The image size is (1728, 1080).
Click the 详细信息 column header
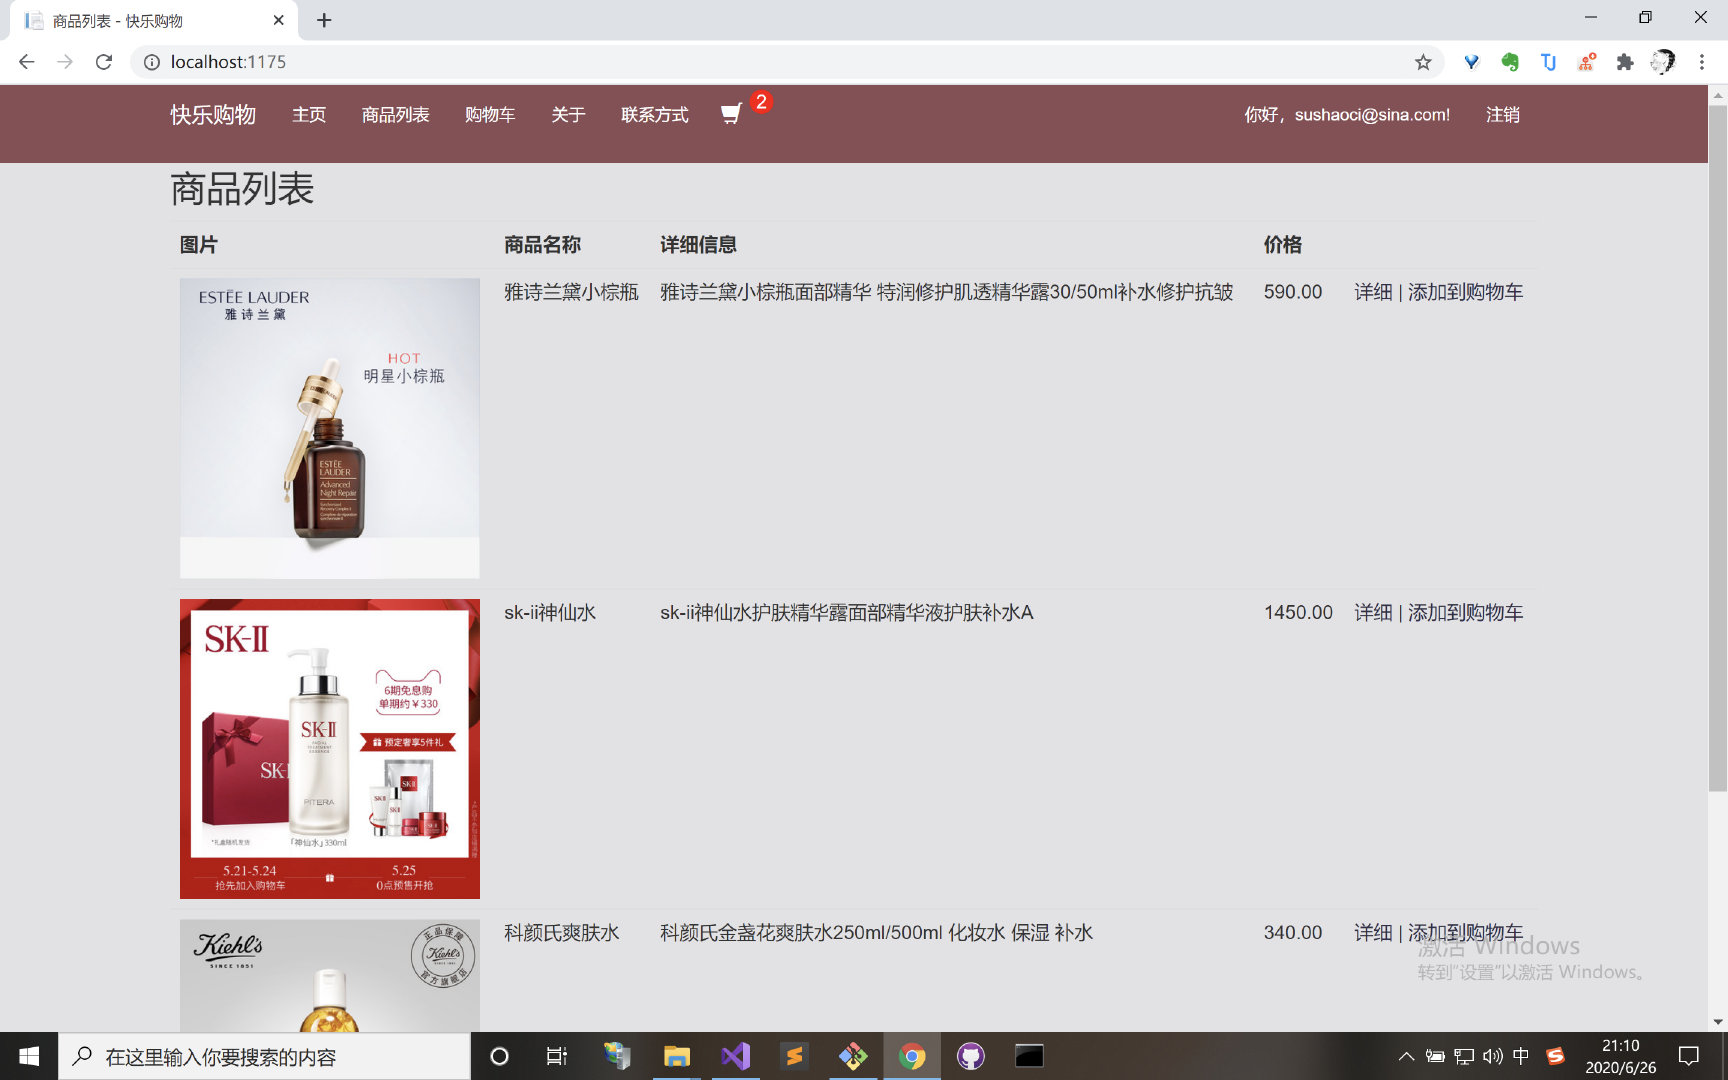[x=698, y=245]
